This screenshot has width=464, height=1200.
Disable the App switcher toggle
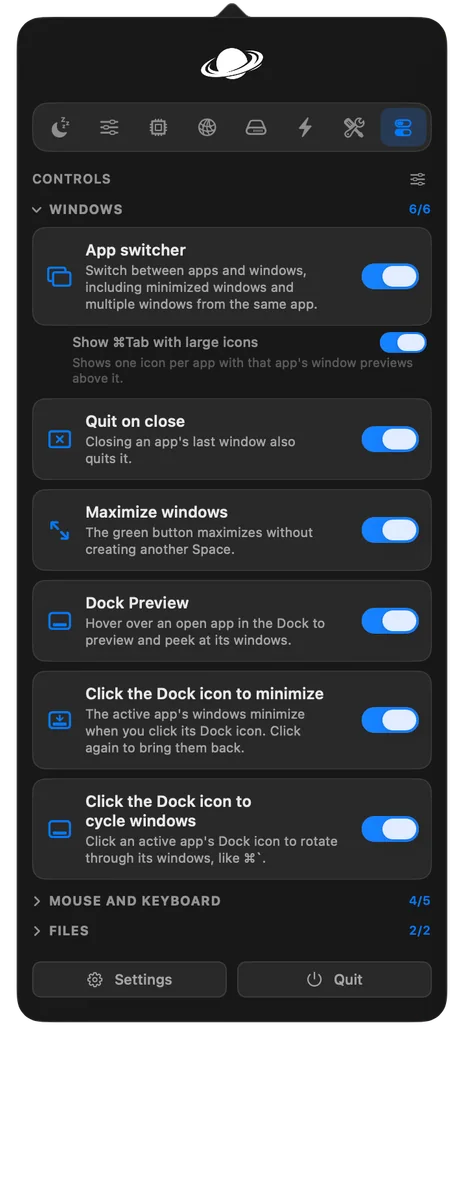(x=390, y=277)
